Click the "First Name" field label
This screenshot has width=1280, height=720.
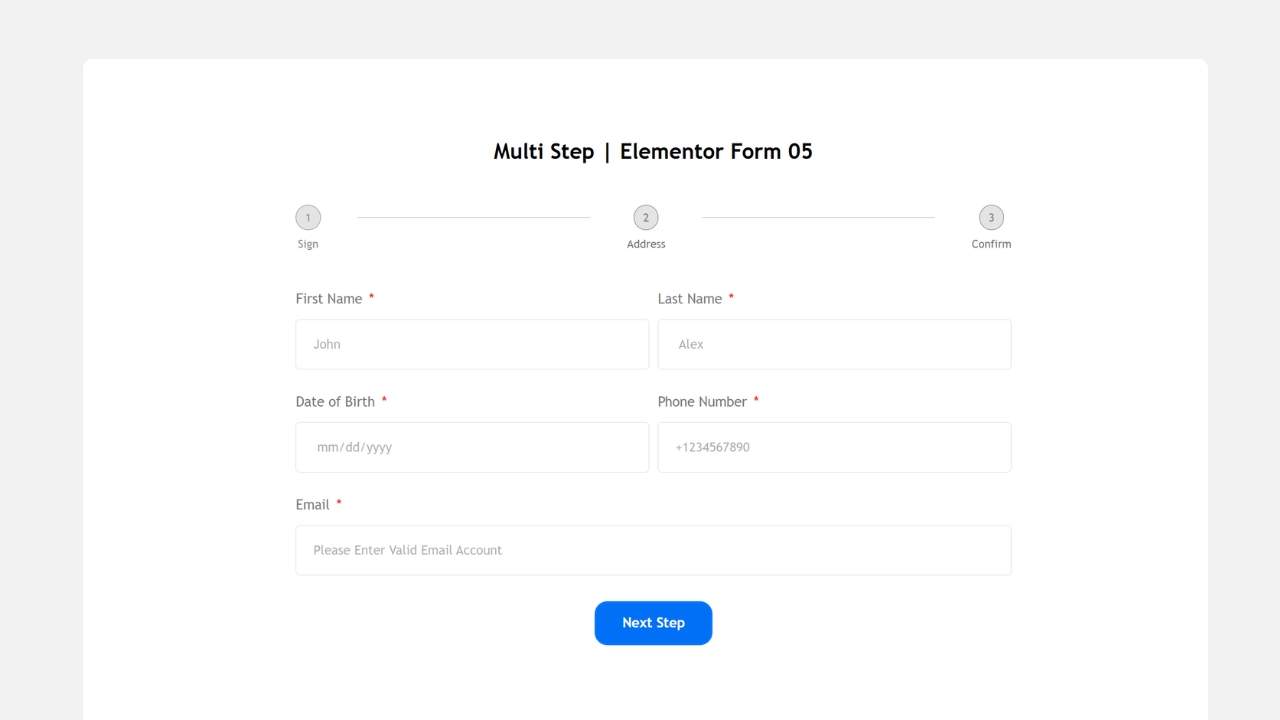(329, 299)
